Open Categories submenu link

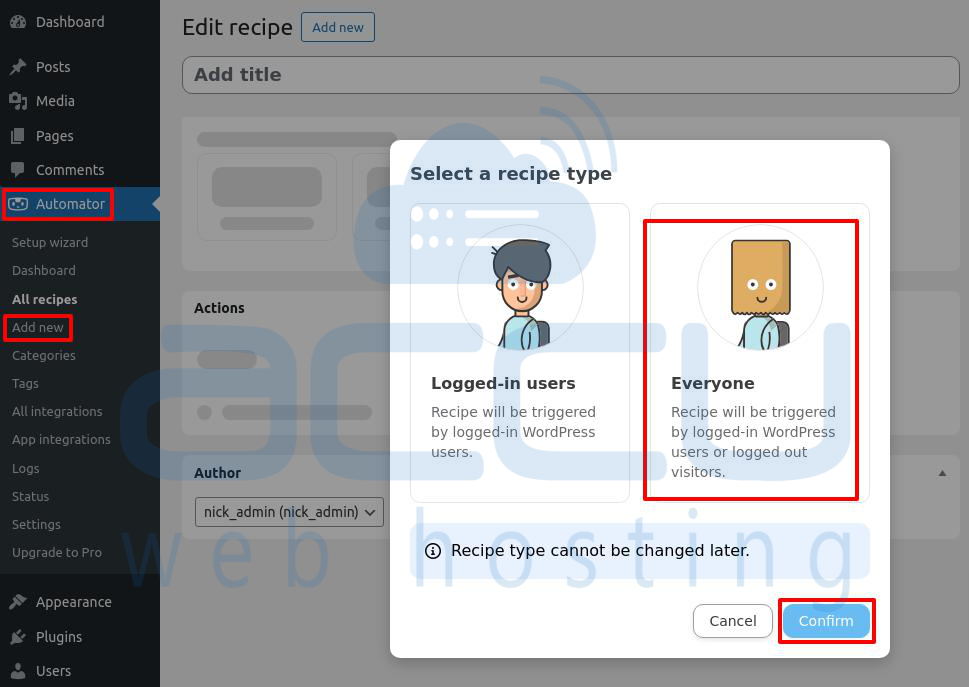click(x=44, y=355)
